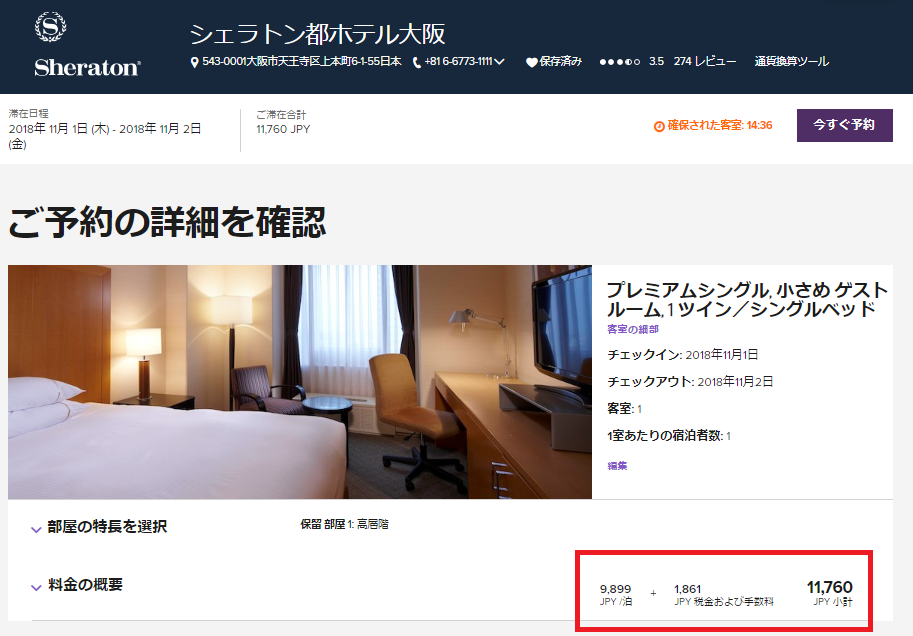Click the 編集 link
Screen dimensions: 913x636
(x=617, y=465)
